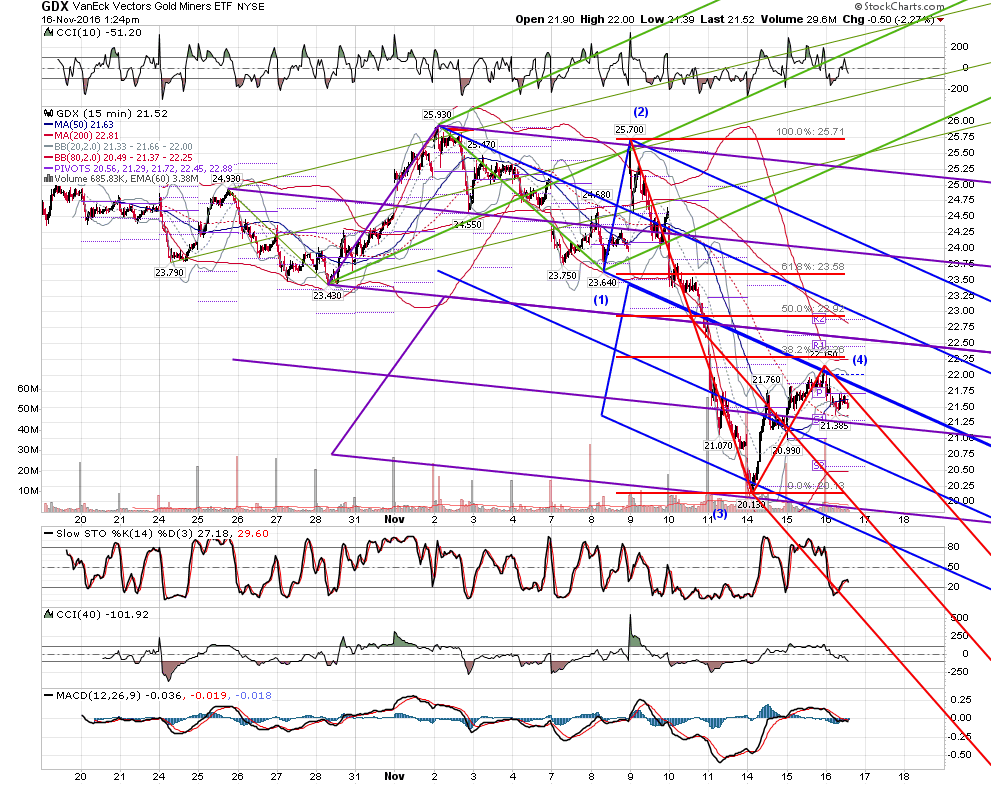
Task: Click the 24.930 price label
Action: pos(226,179)
